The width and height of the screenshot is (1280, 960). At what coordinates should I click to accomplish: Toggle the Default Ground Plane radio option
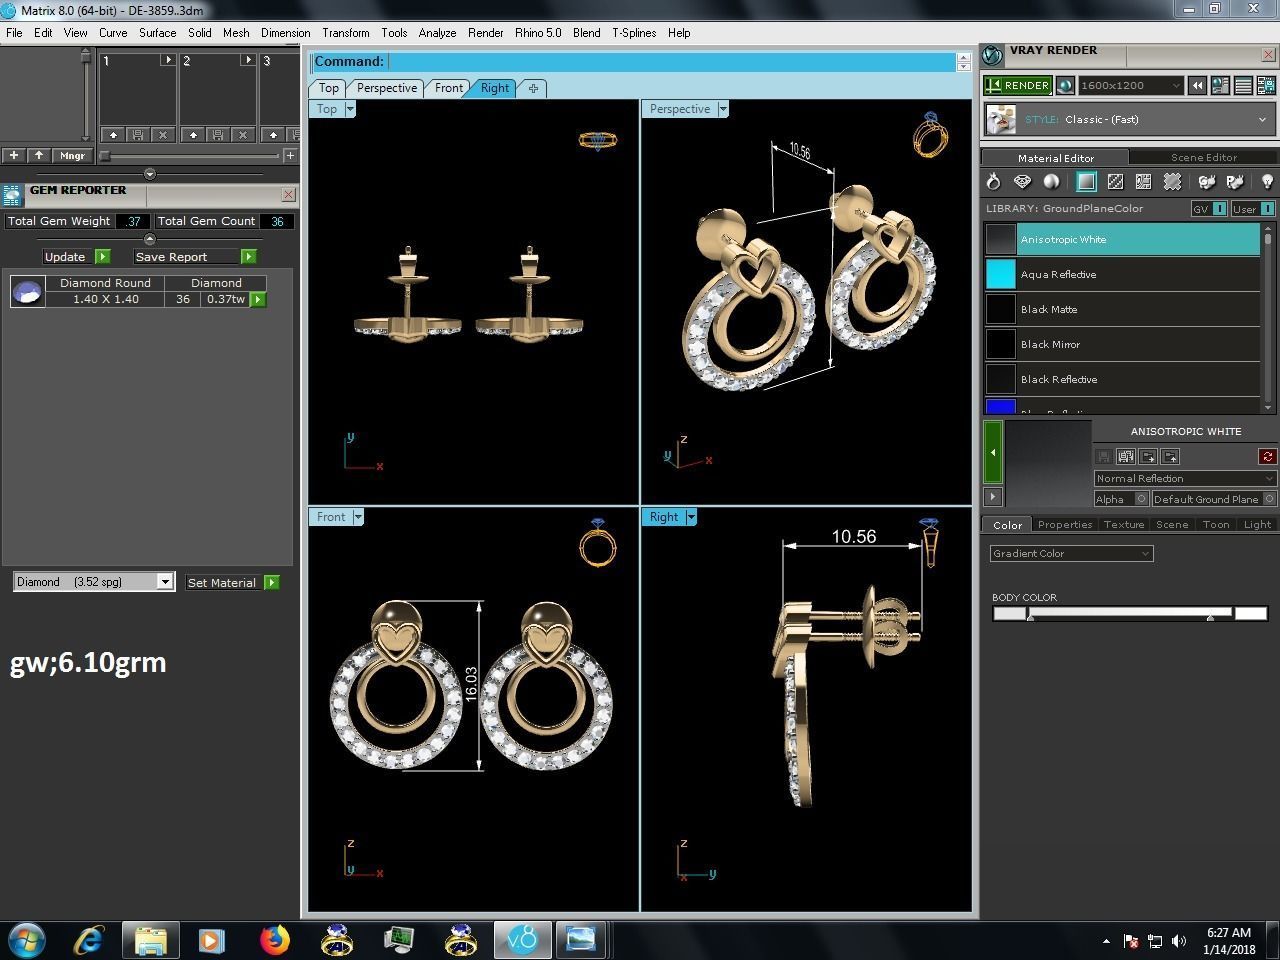1269,498
